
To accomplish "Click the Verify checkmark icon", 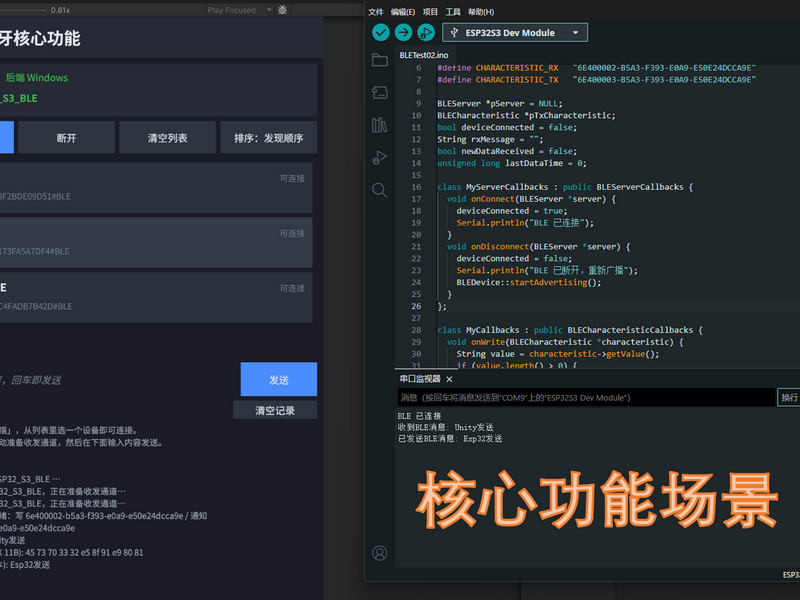I will click(381, 33).
